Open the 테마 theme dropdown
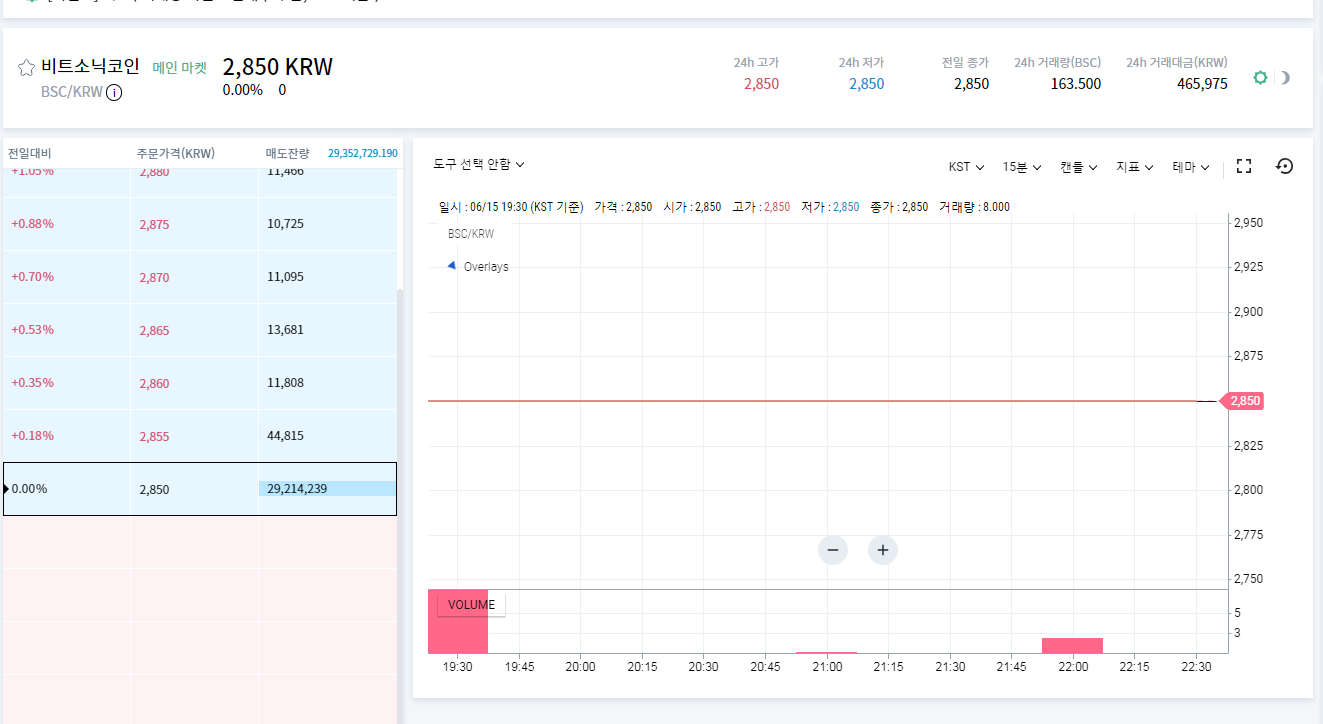Screen dimensions: 1323x724 pos(1191,167)
